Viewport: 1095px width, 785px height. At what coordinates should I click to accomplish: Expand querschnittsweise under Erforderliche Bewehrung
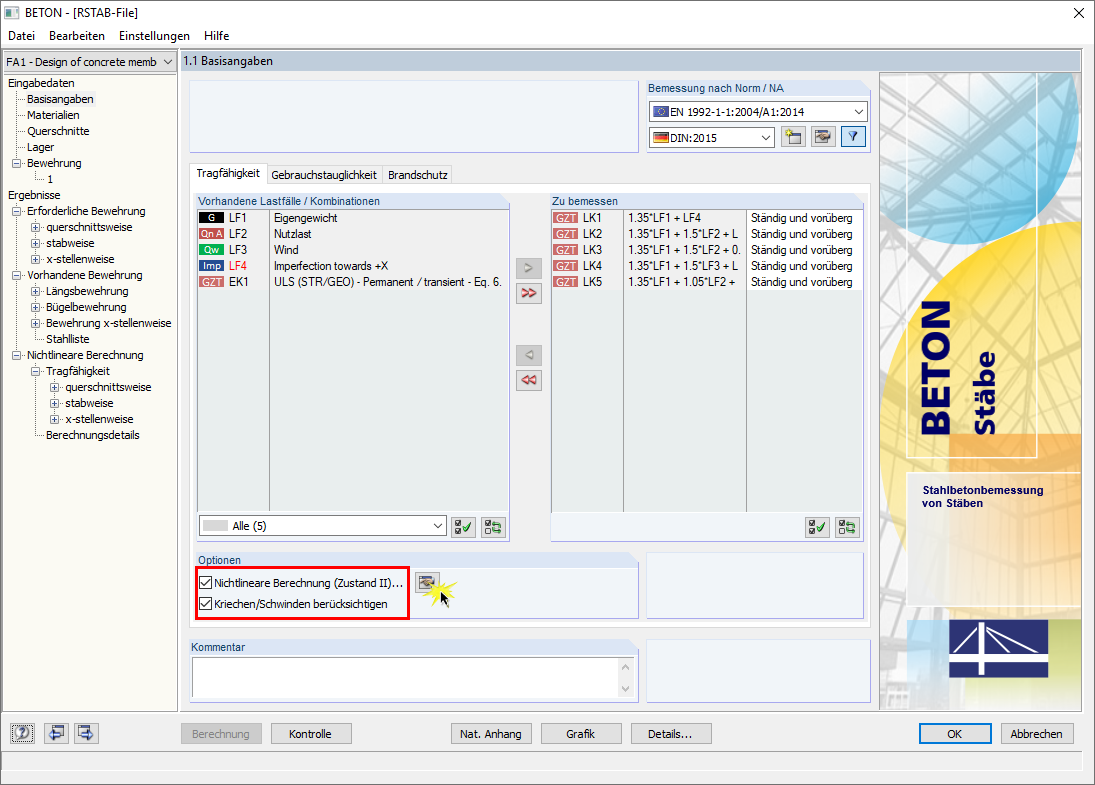(36, 228)
